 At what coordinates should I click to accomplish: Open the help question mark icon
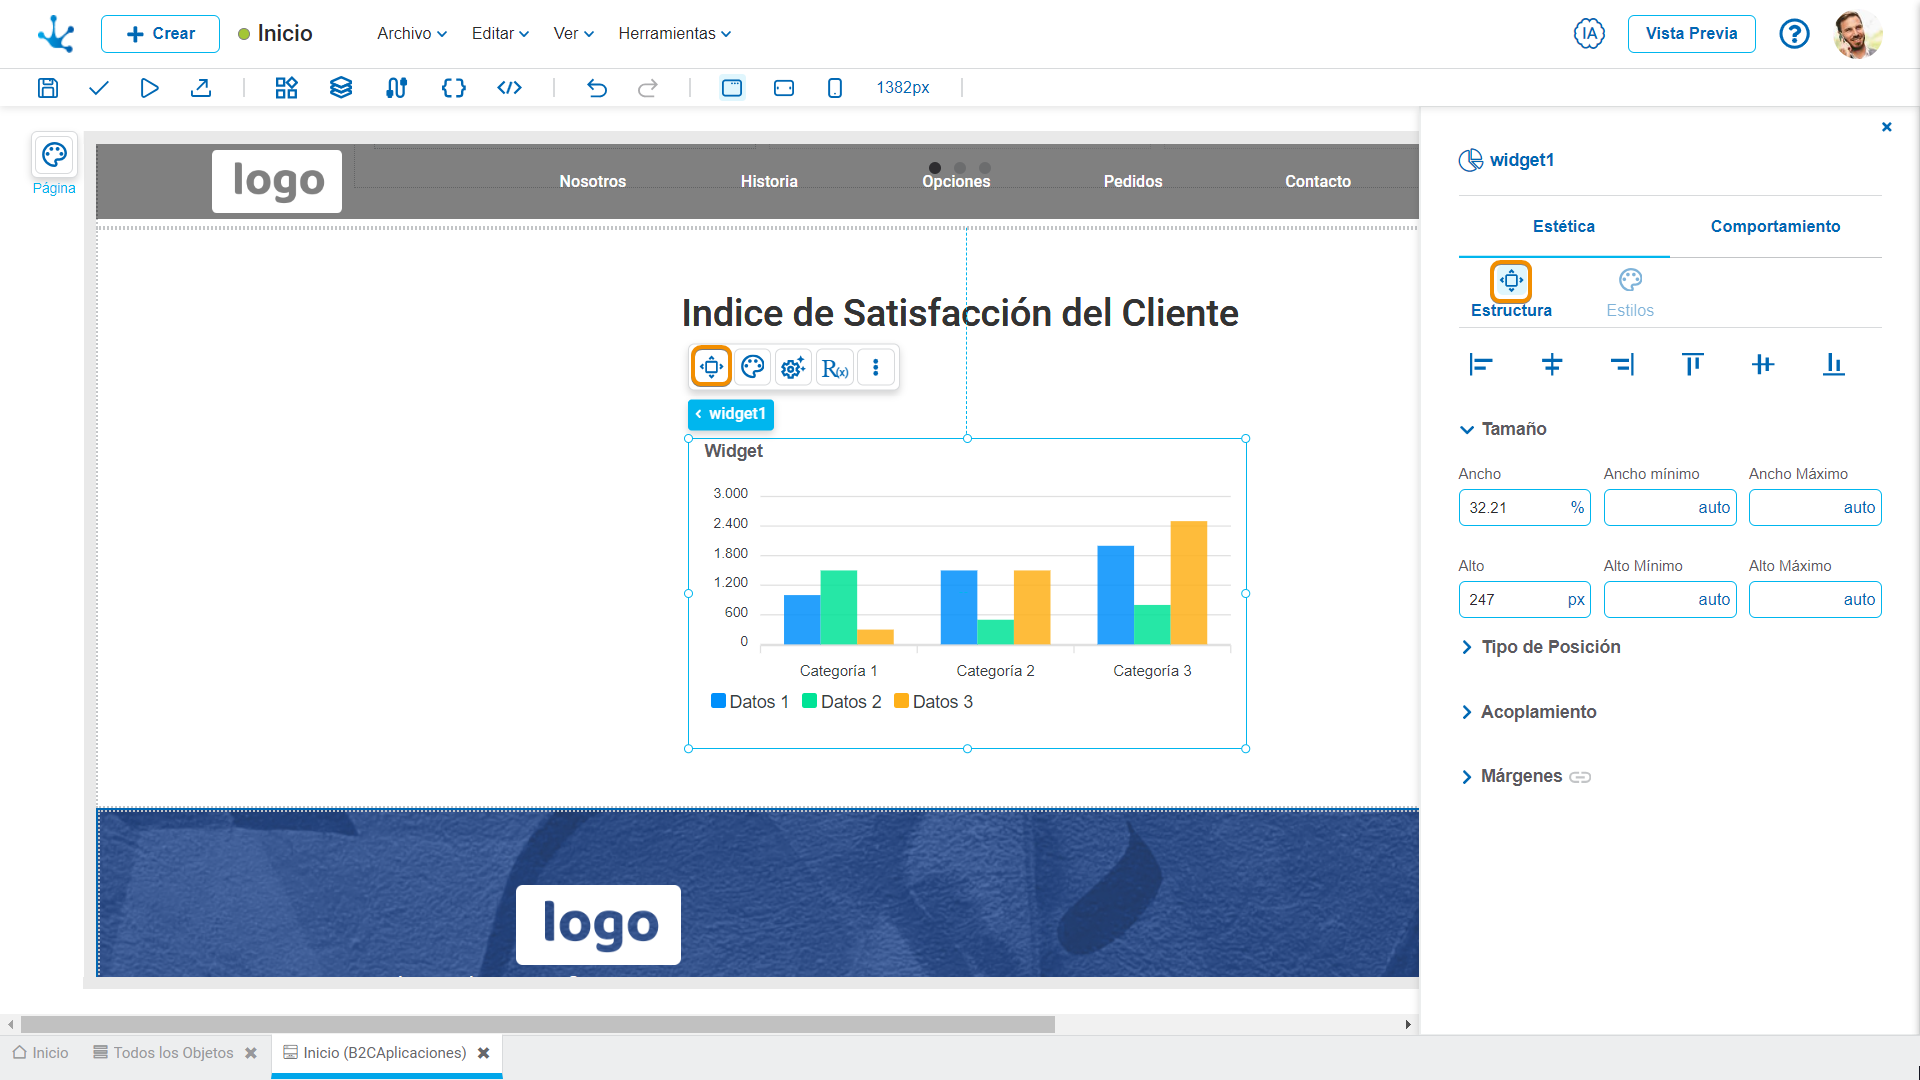(1794, 34)
